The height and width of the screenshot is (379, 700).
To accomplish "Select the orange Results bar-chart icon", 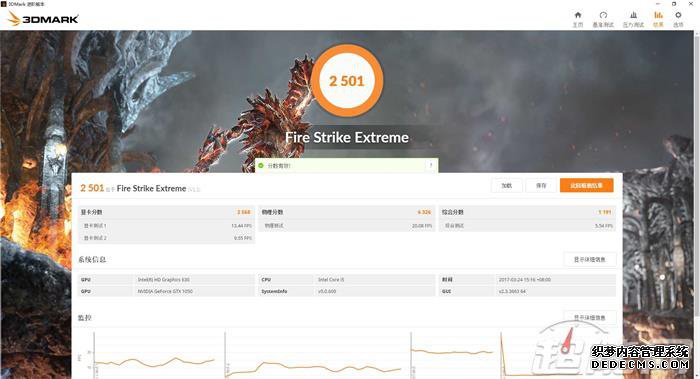I will click(x=658, y=15).
